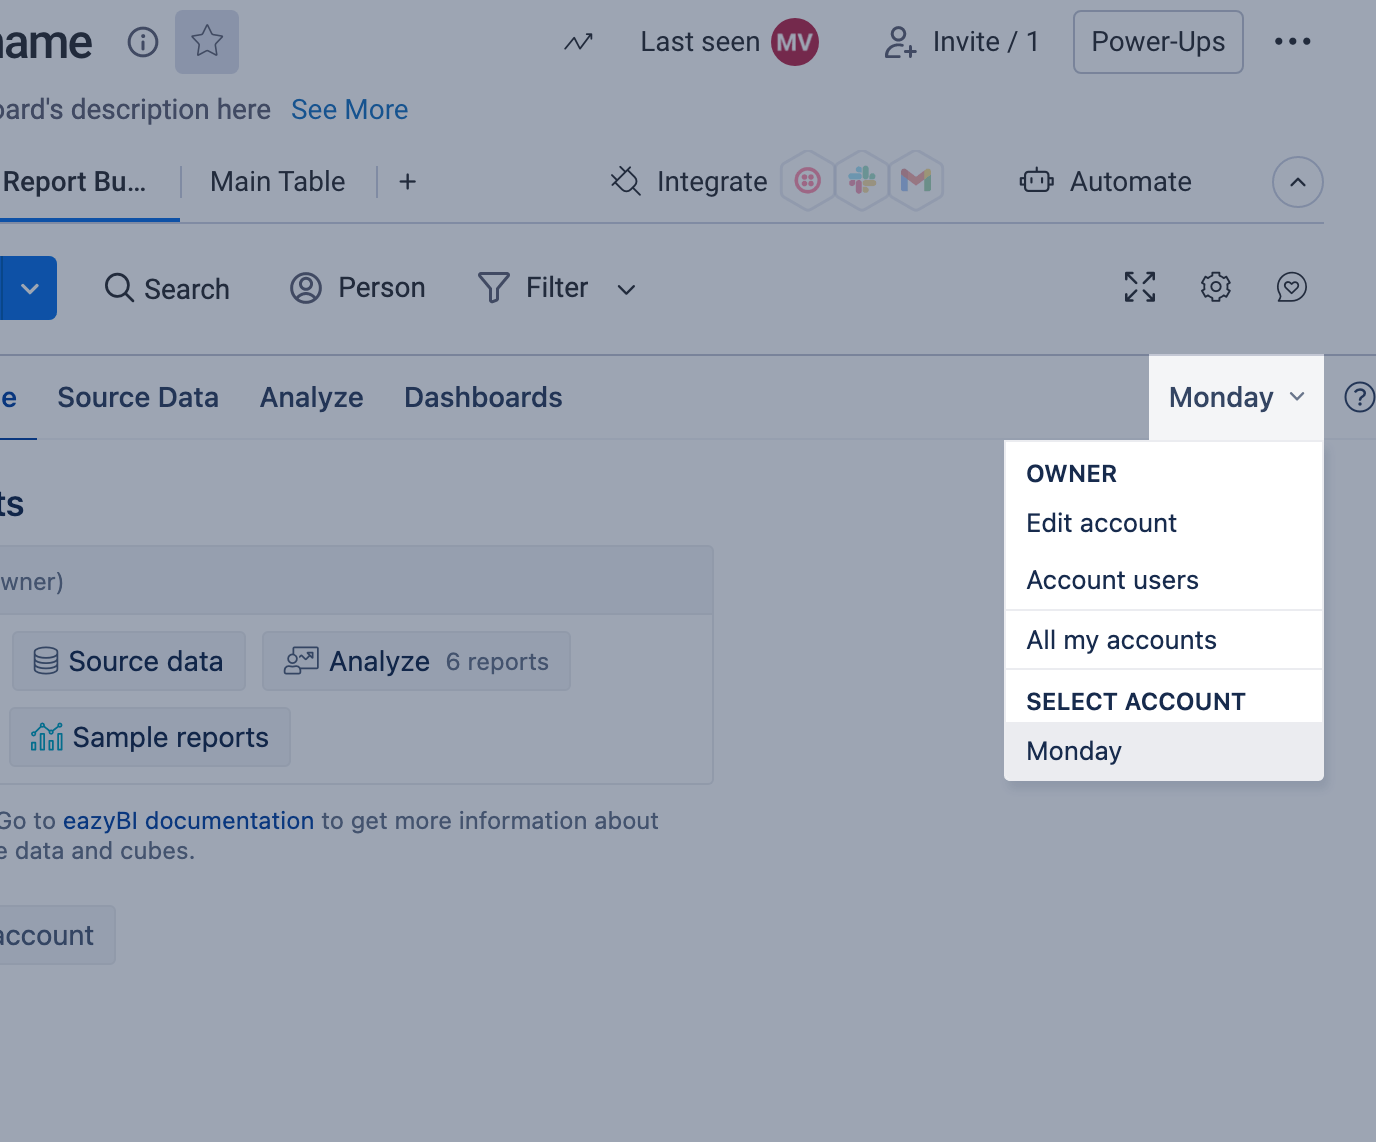Star the board as favorite
Viewport: 1376px width, 1142px height.
207,42
